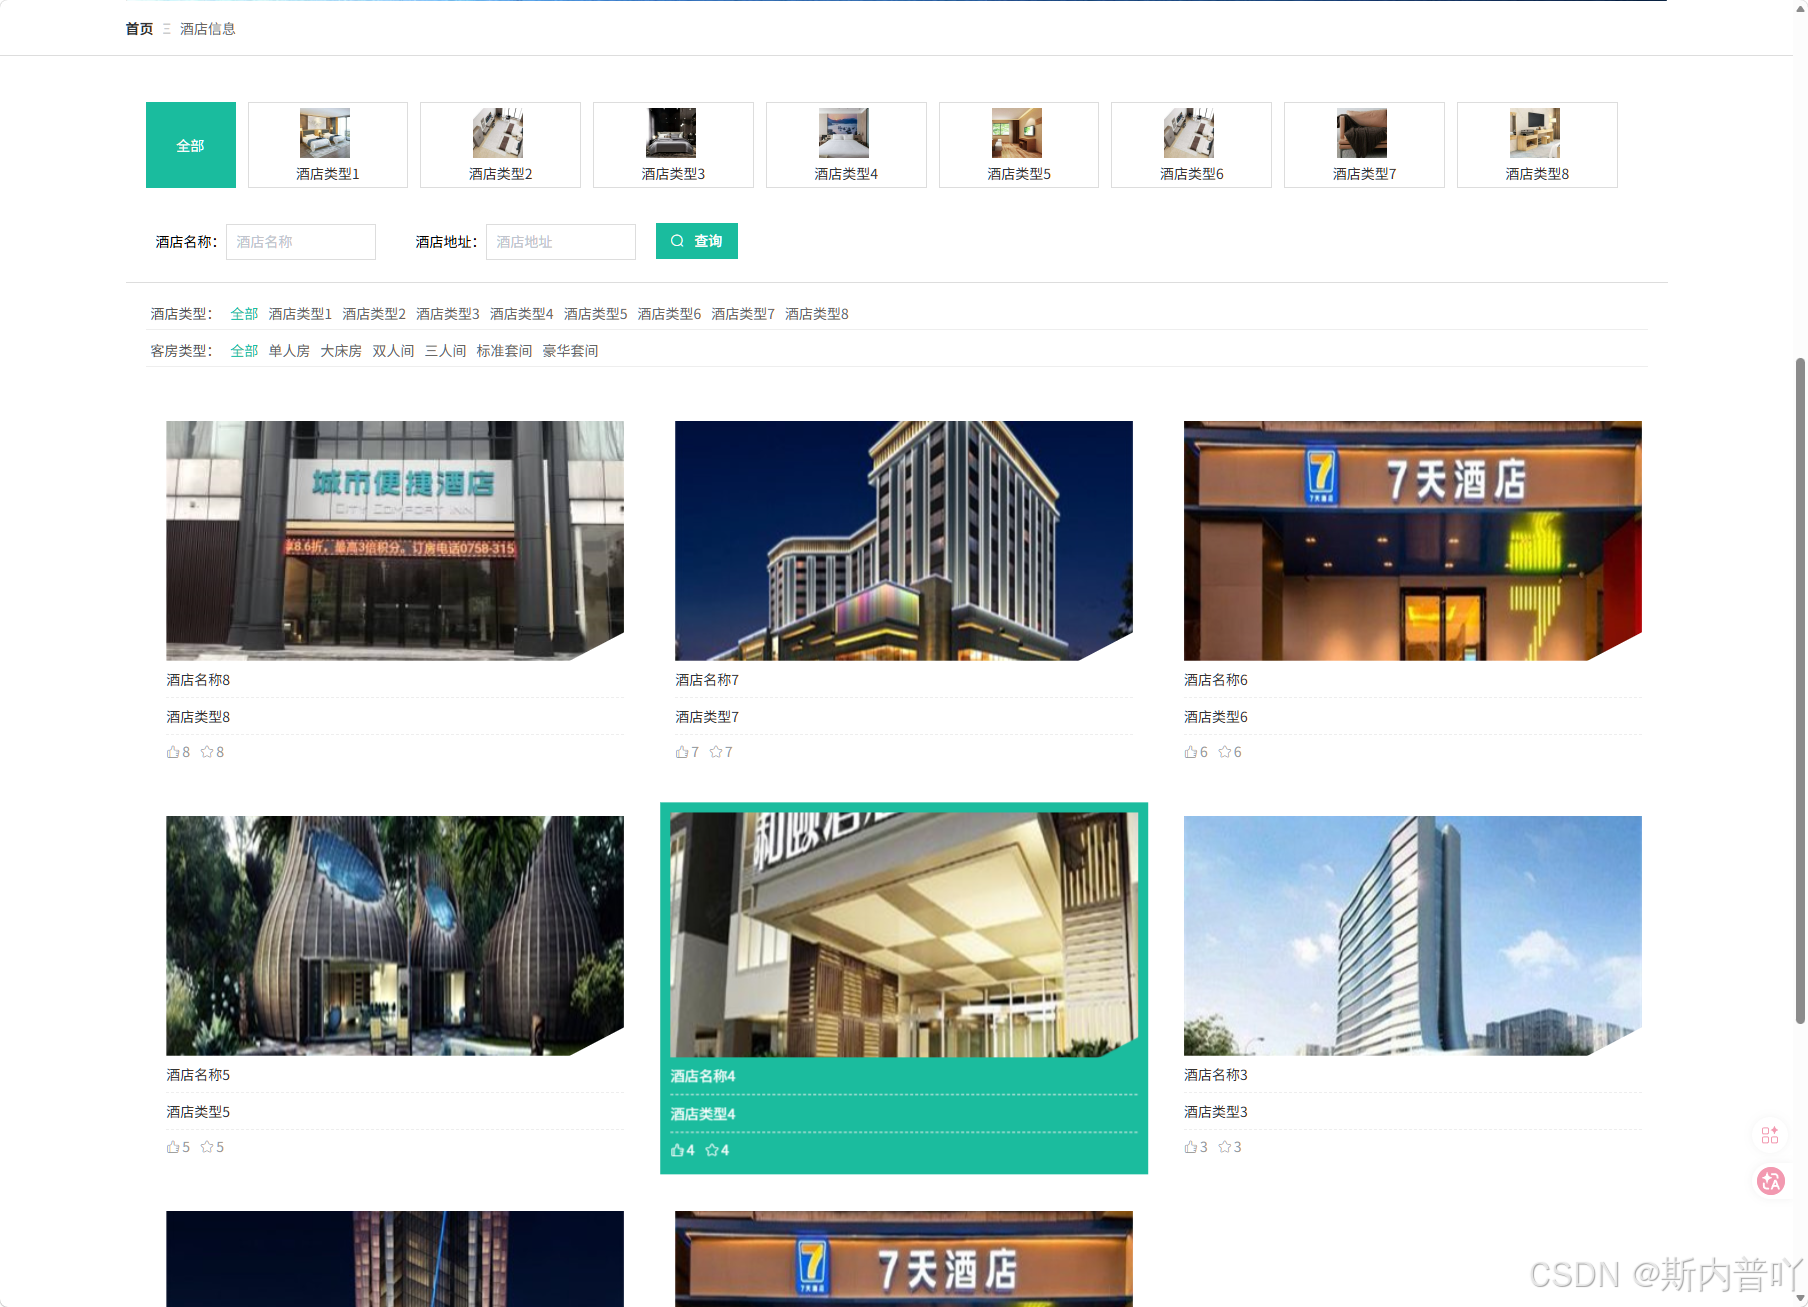Screen dimensions: 1808x1307
Task: Like 酒店名称5 via the thumbs-up icon
Action: coord(173,1147)
